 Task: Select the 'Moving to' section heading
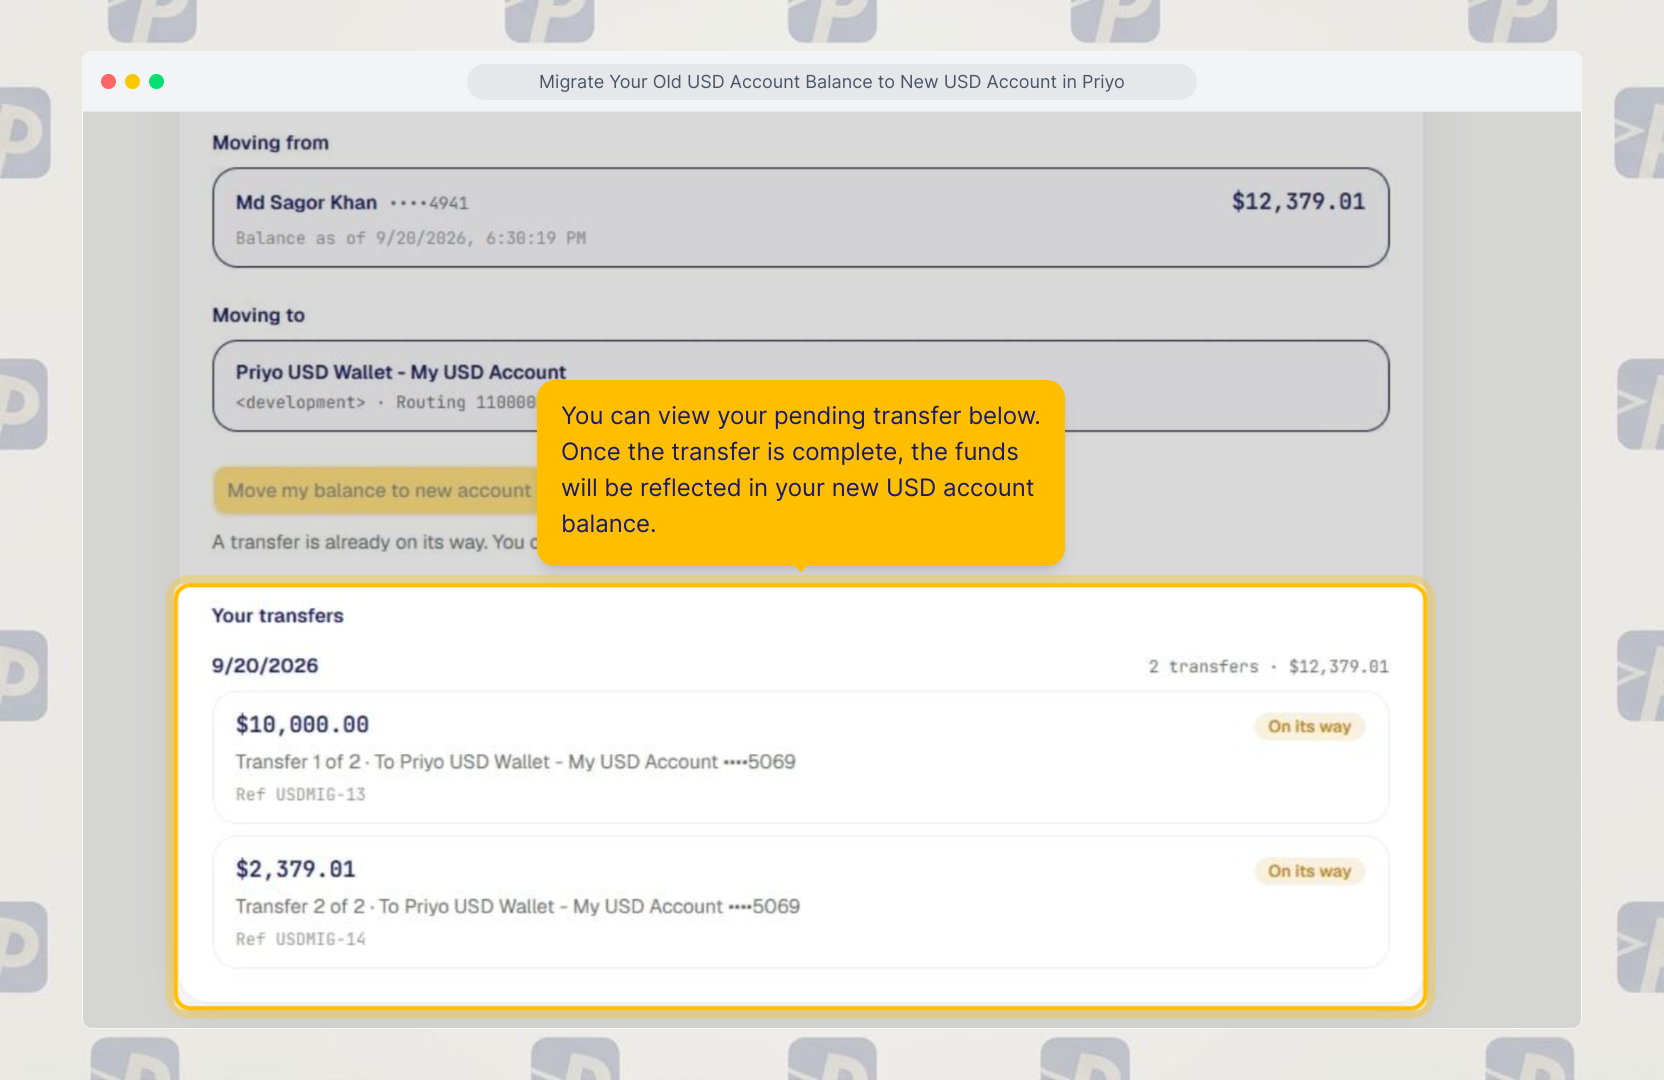[x=258, y=315]
